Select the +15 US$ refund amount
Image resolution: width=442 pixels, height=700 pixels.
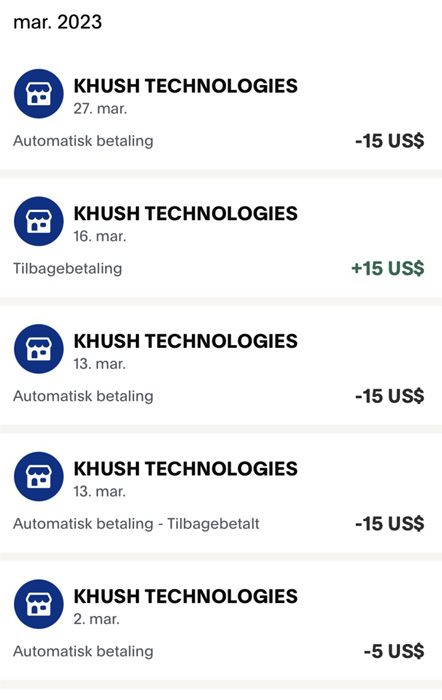click(388, 268)
